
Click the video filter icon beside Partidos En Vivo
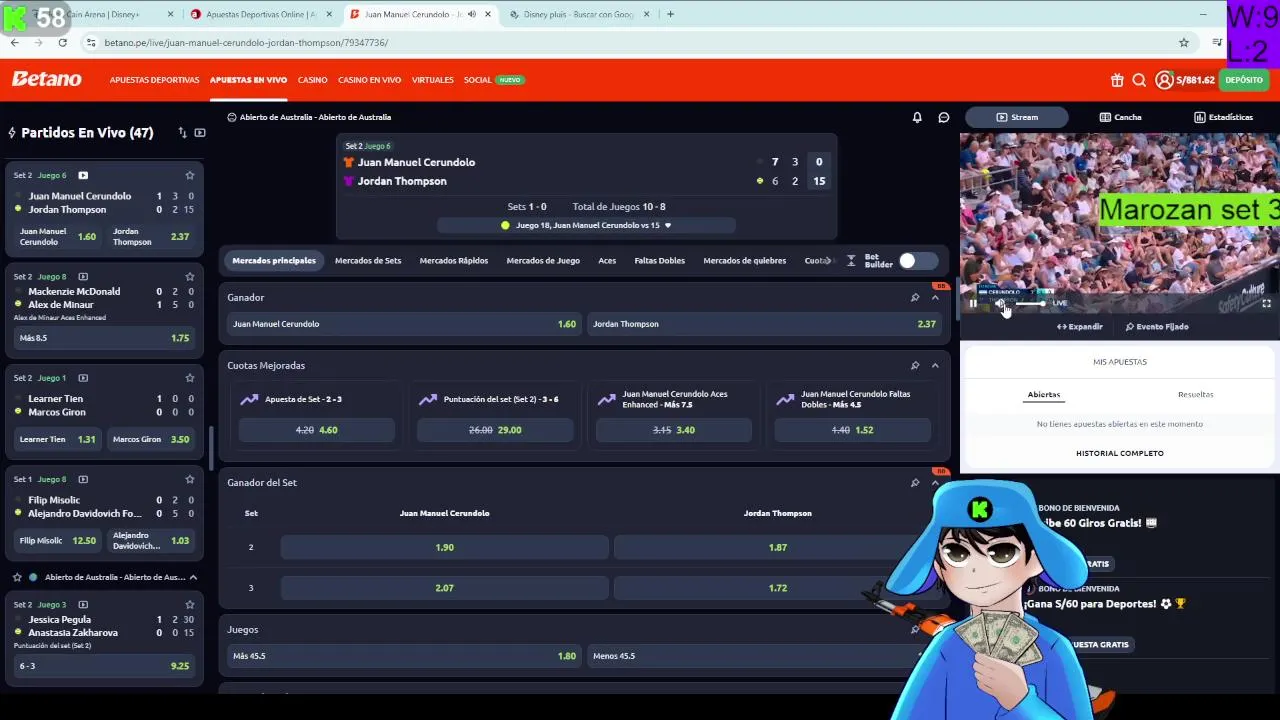[200, 132]
